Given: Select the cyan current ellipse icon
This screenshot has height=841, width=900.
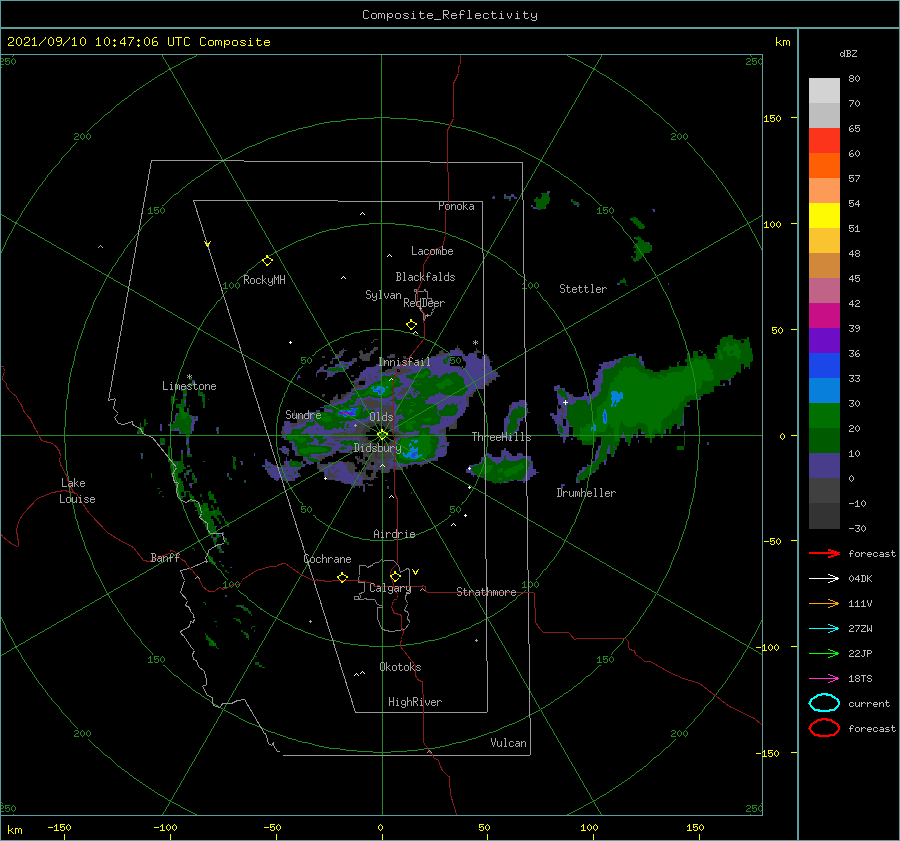Looking at the screenshot, I should 824,703.
